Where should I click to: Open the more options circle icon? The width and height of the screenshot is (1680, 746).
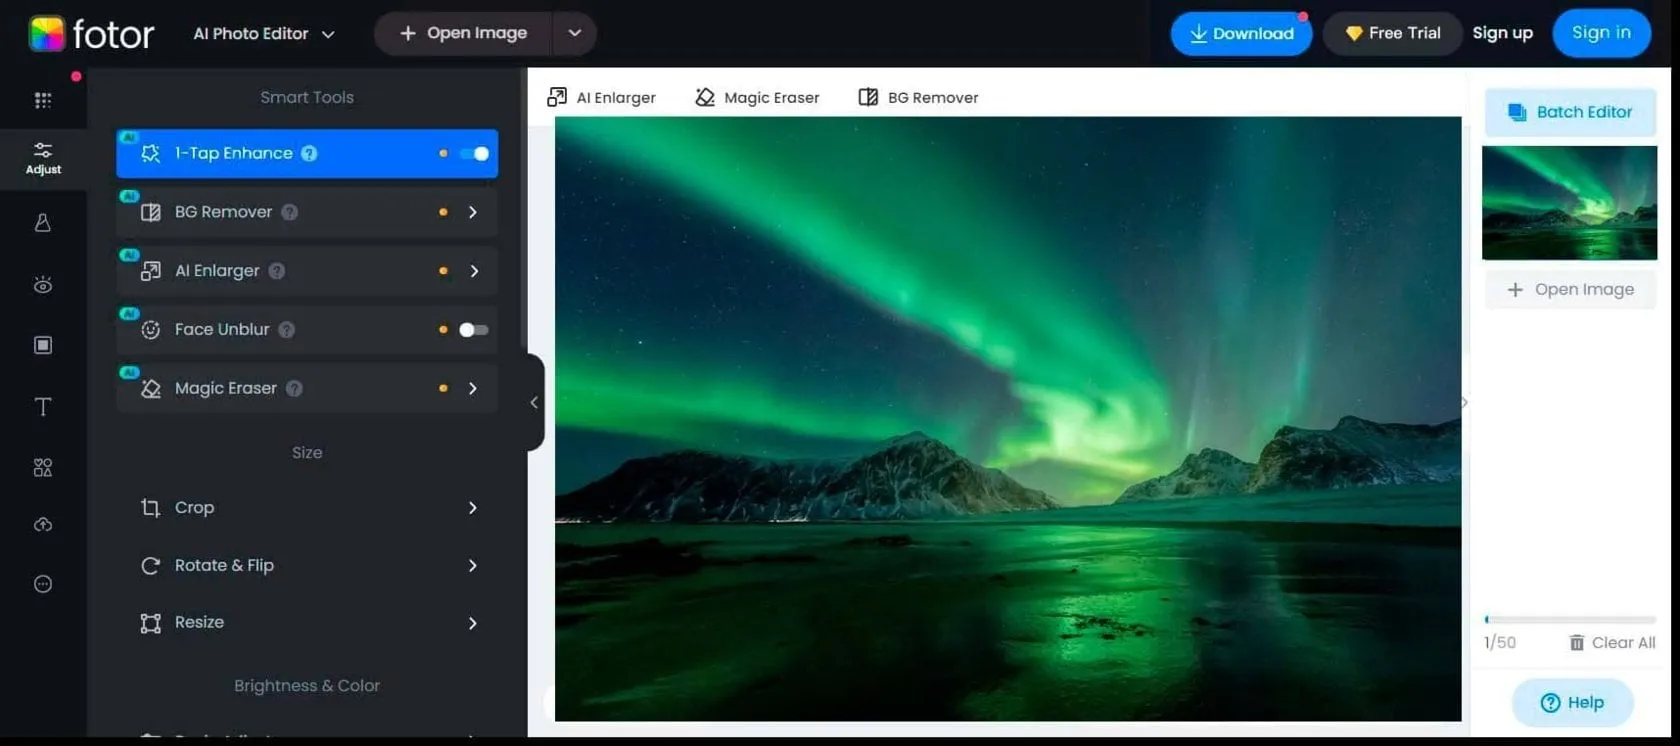[x=43, y=584]
